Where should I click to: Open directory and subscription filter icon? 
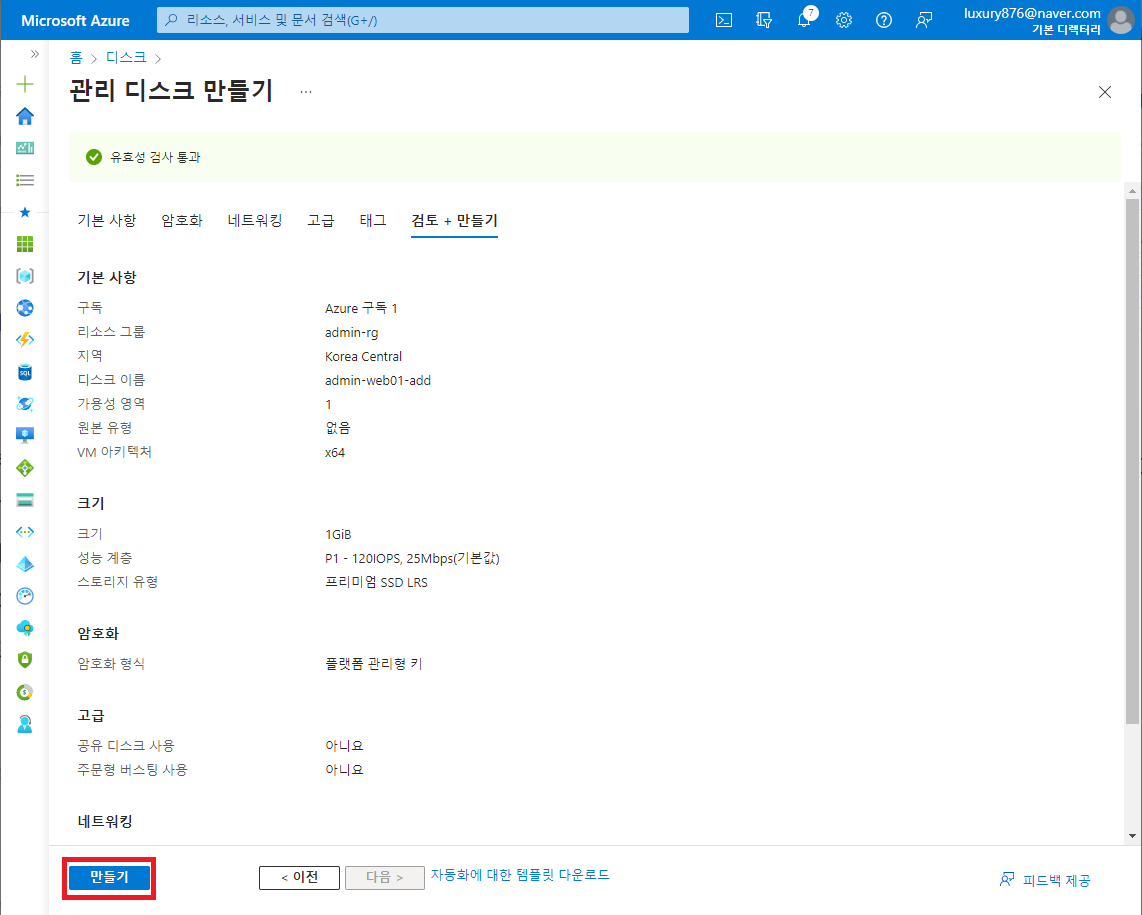[x=764, y=20]
